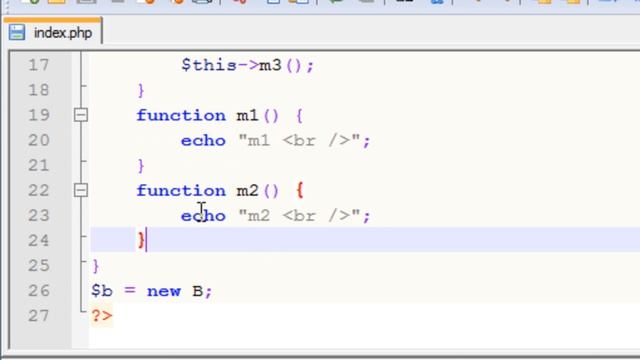Click the blue disk icon on index.php tab

click(x=17, y=32)
